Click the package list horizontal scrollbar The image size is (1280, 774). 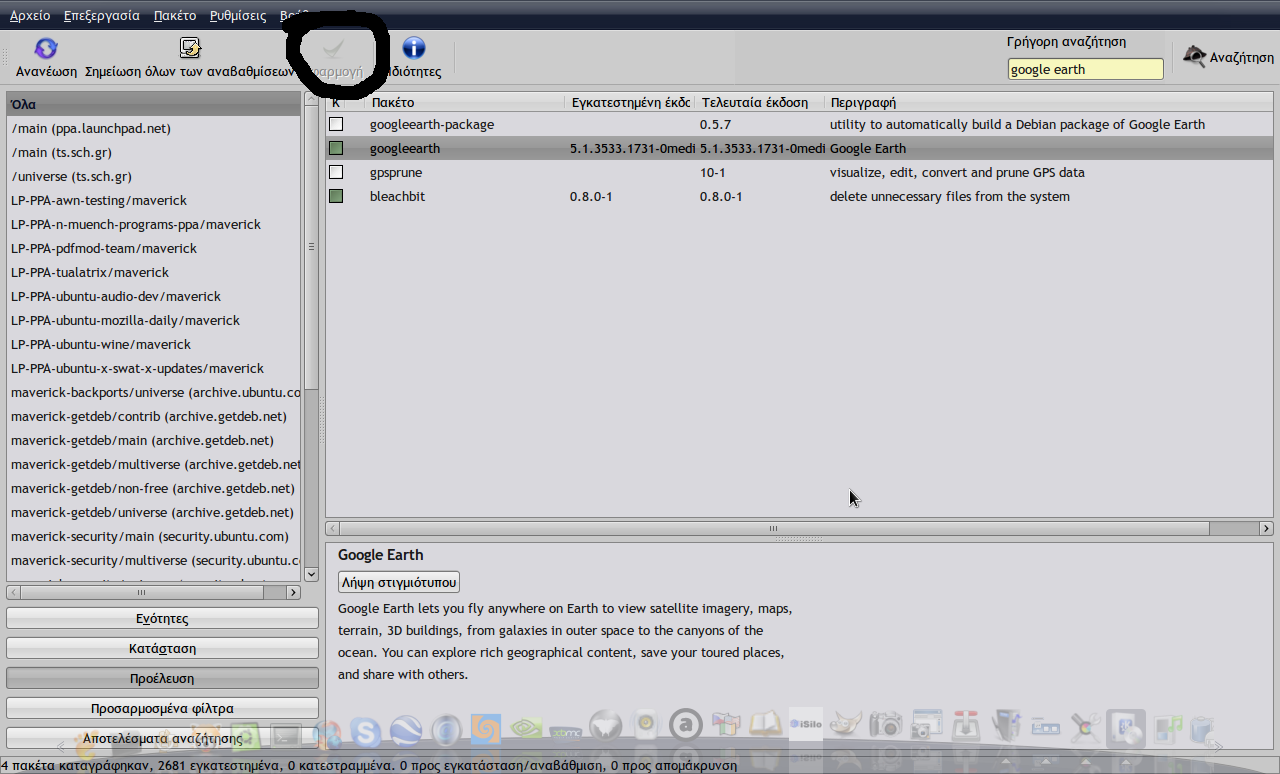pos(799,528)
